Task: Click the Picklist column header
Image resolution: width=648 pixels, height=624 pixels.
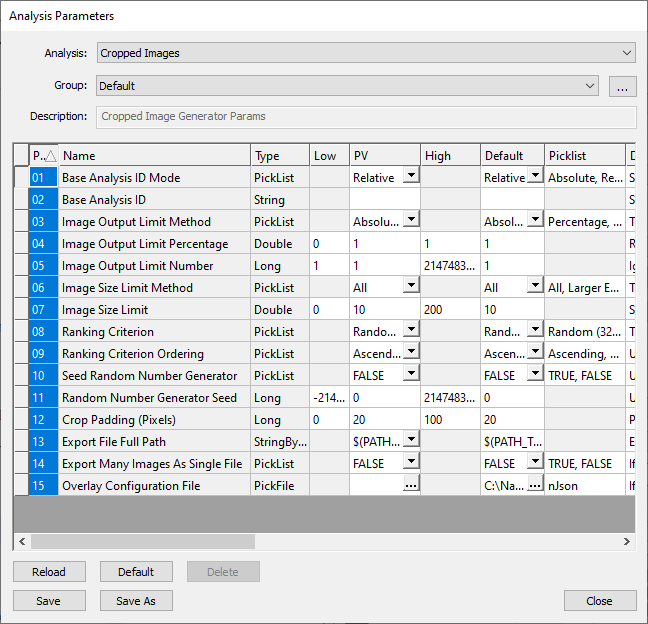Action: 584,156
